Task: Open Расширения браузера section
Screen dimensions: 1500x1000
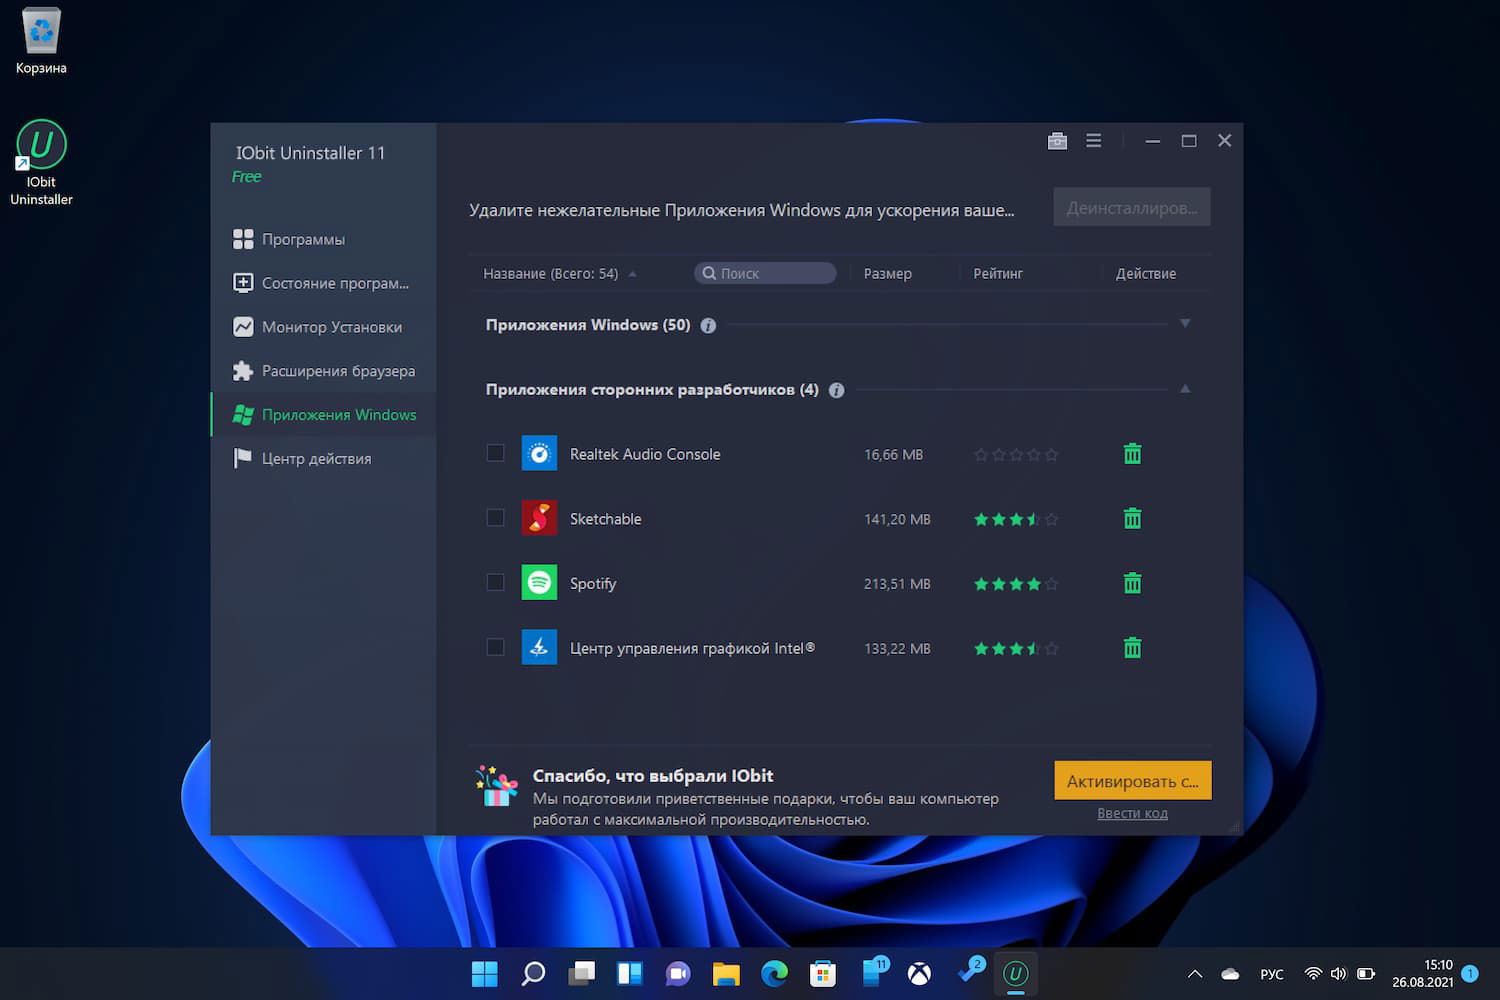Action: 324,371
